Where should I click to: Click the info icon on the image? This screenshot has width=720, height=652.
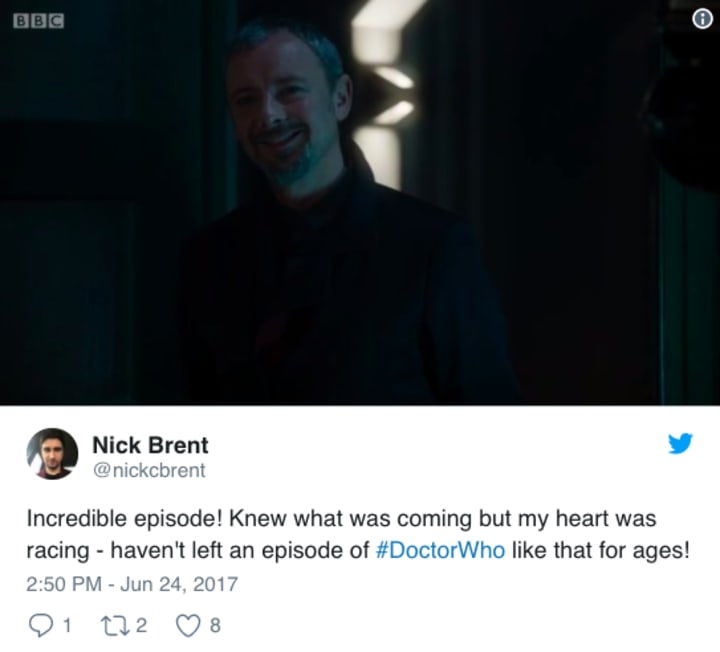[x=702, y=19]
